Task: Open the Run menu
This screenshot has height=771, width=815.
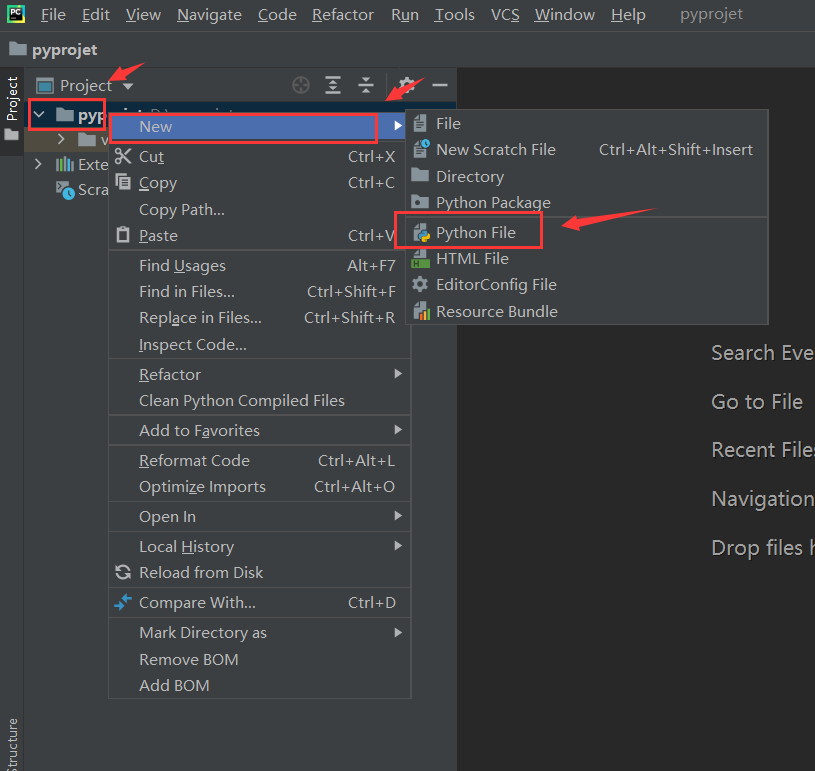Action: pos(405,15)
